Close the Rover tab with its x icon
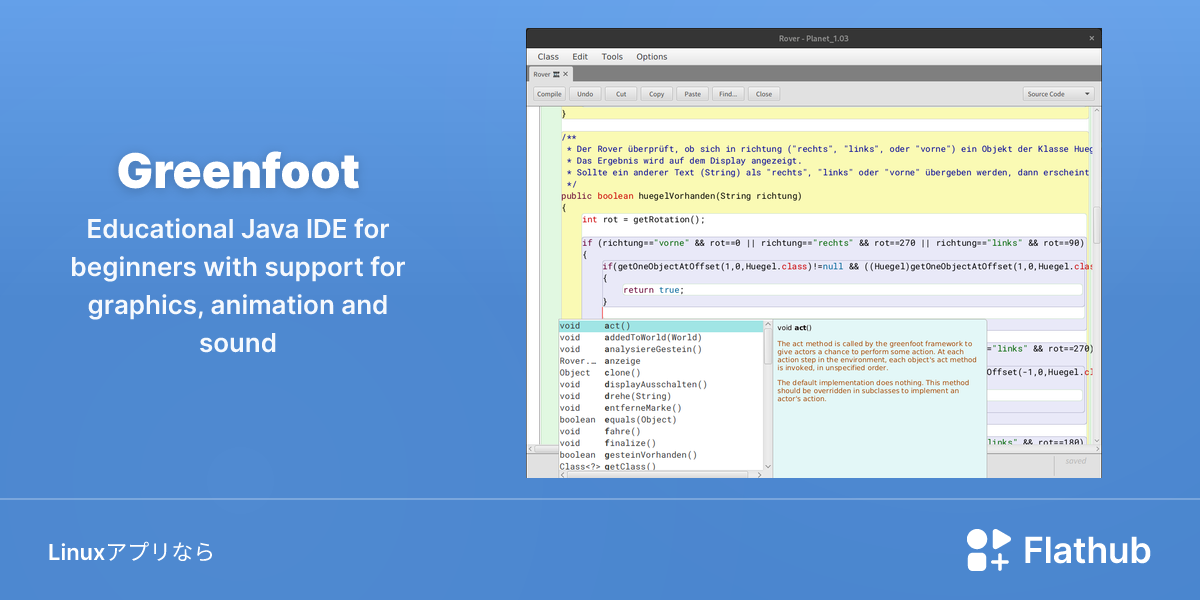Screen dimensions: 1200x600 coord(565,74)
